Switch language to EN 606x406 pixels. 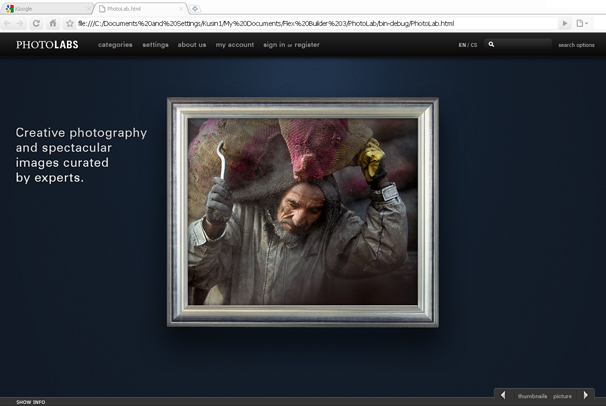[x=462, y=45]
